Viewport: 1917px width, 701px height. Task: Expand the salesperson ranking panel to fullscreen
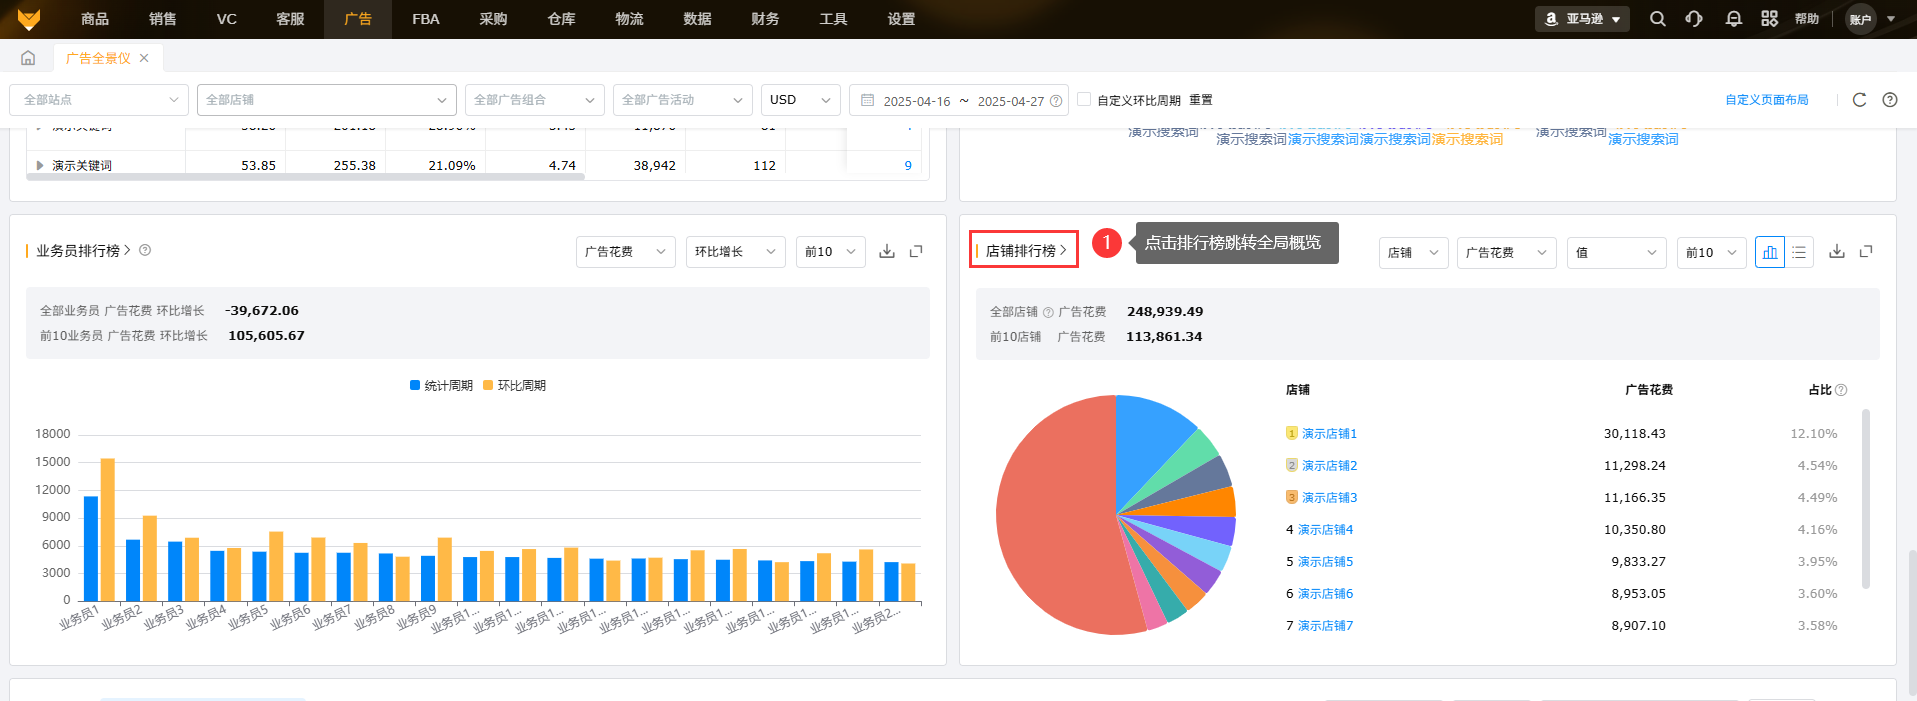click(x=915, y=251)
